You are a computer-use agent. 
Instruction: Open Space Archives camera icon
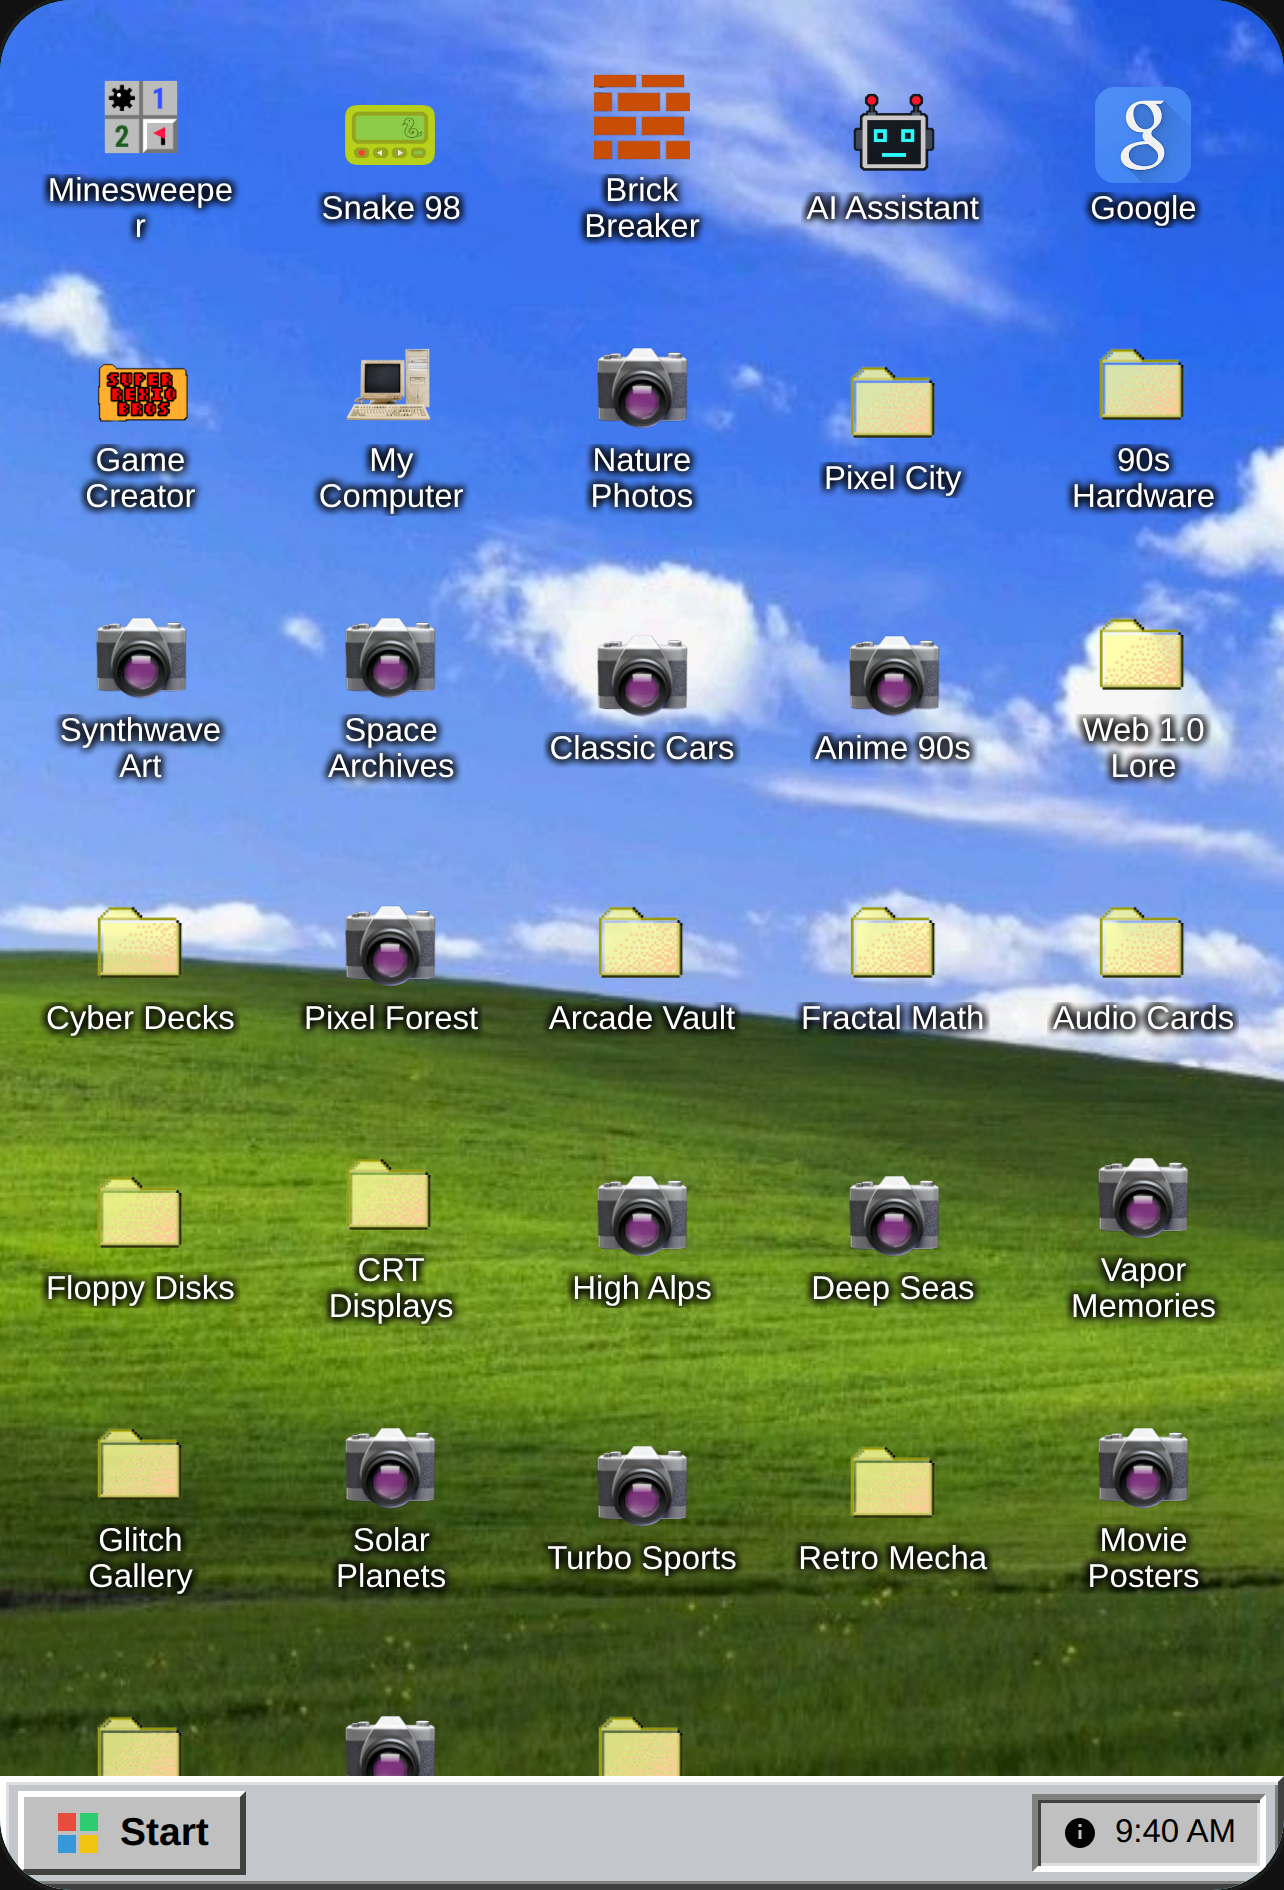pyautogui.click(x=390, y=657)
